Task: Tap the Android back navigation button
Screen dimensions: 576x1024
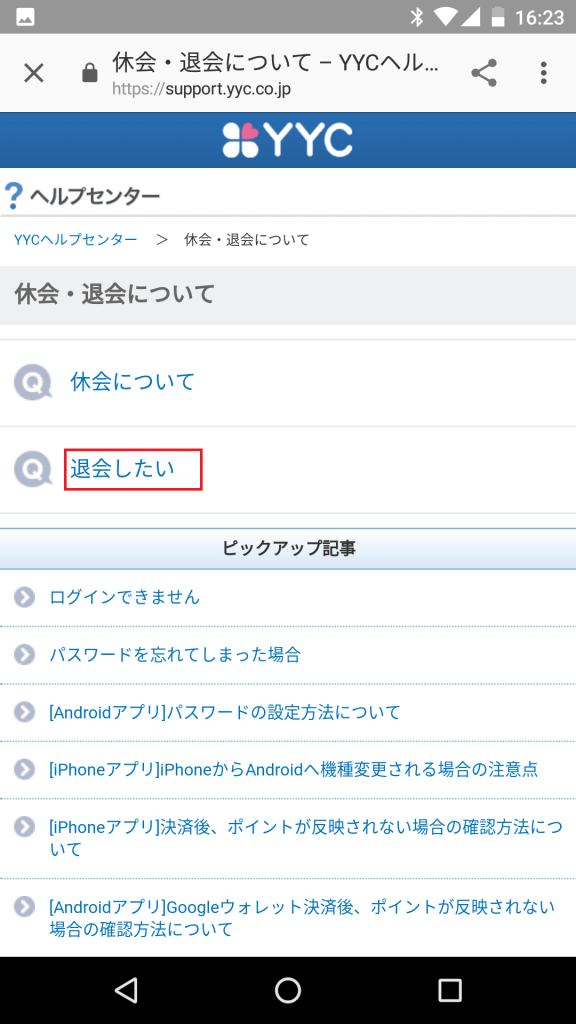Action: click(x=125, y=990)
